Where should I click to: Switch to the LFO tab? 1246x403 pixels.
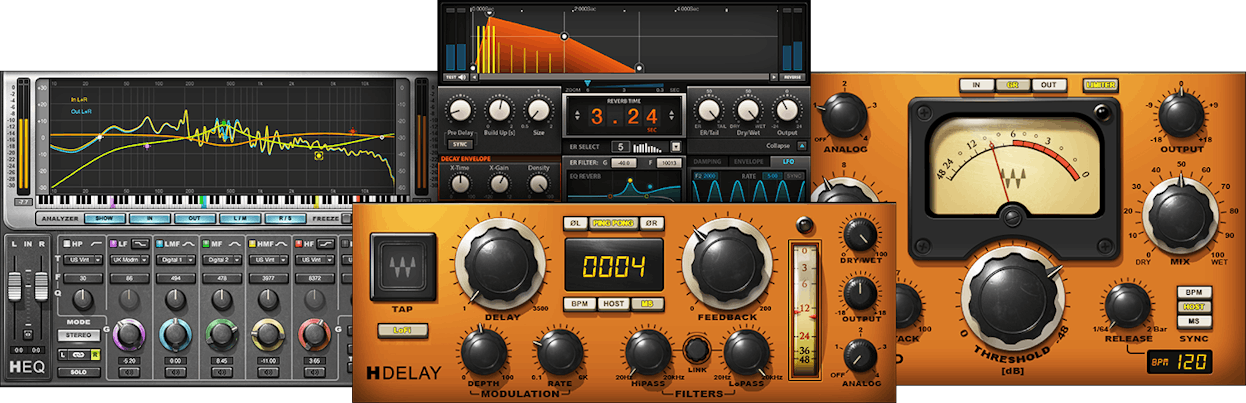tap(788, 161)
